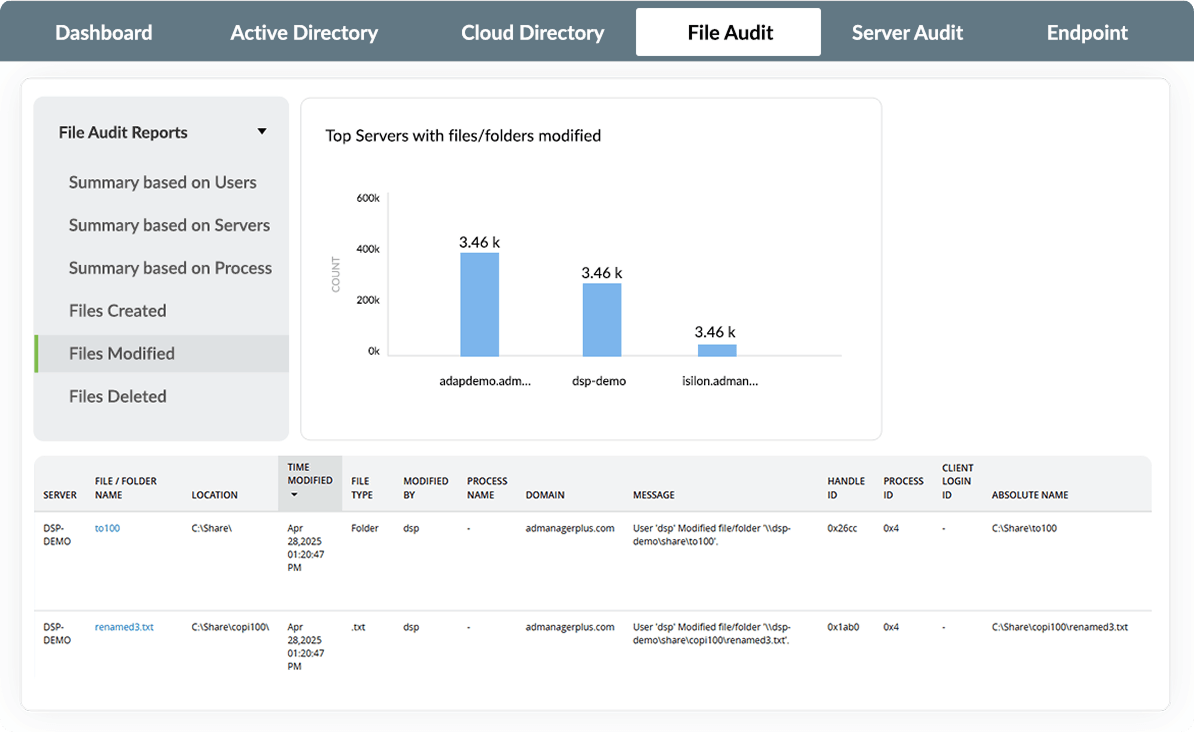This screenshot has height=732, width=1194.
Task: Click the adapdemo.adm... axis label
Action: click(484, 381)
